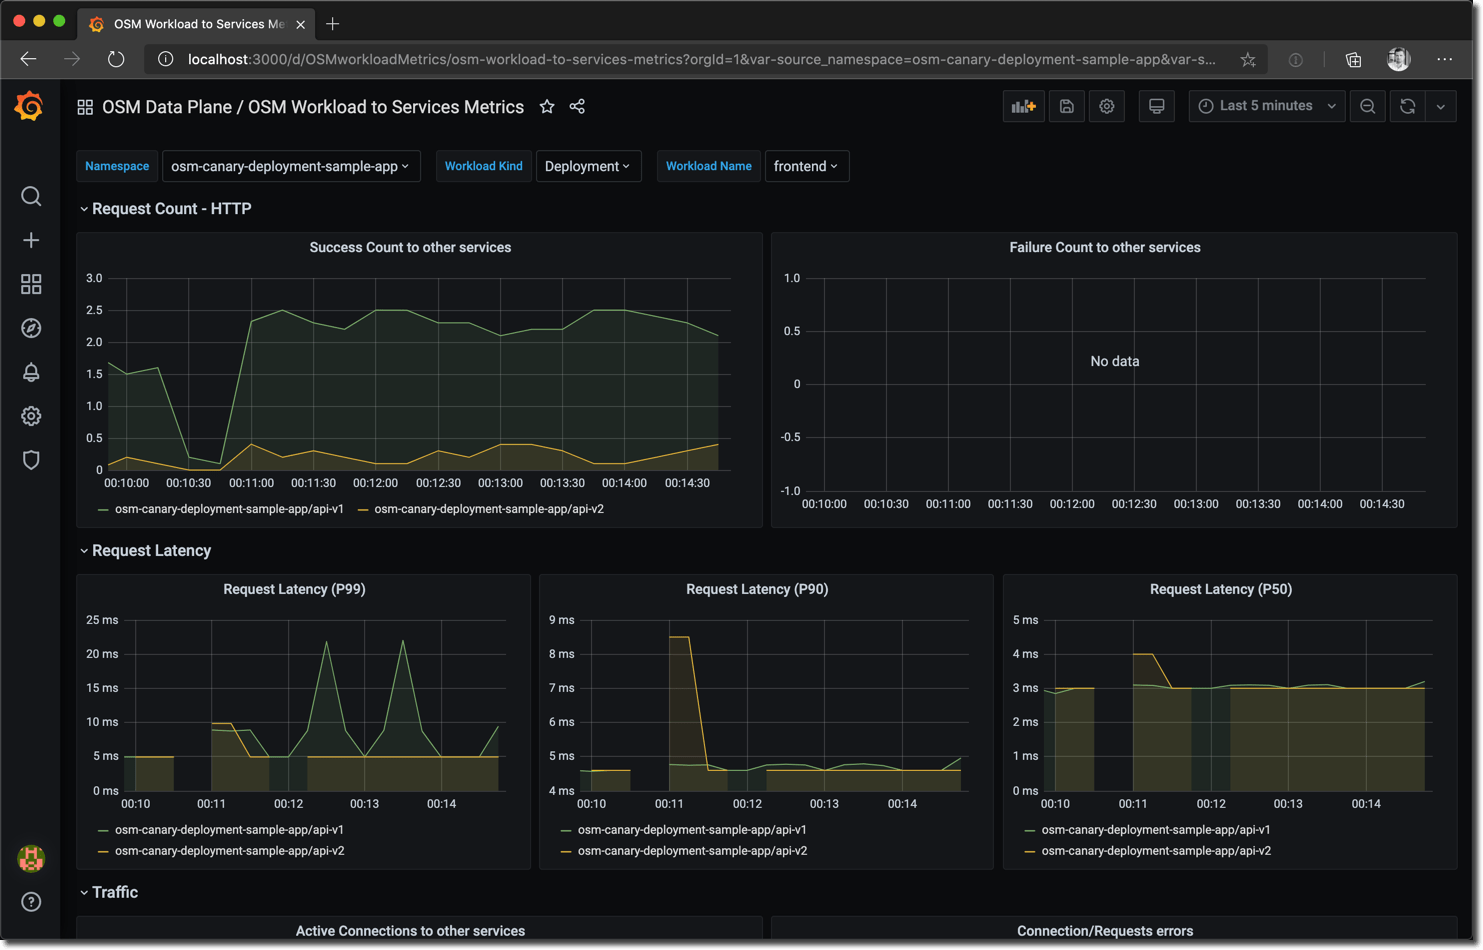Click the Request Latency (P99) panel title
Viewport: 1483px width, 950px height.
[294, 589]
